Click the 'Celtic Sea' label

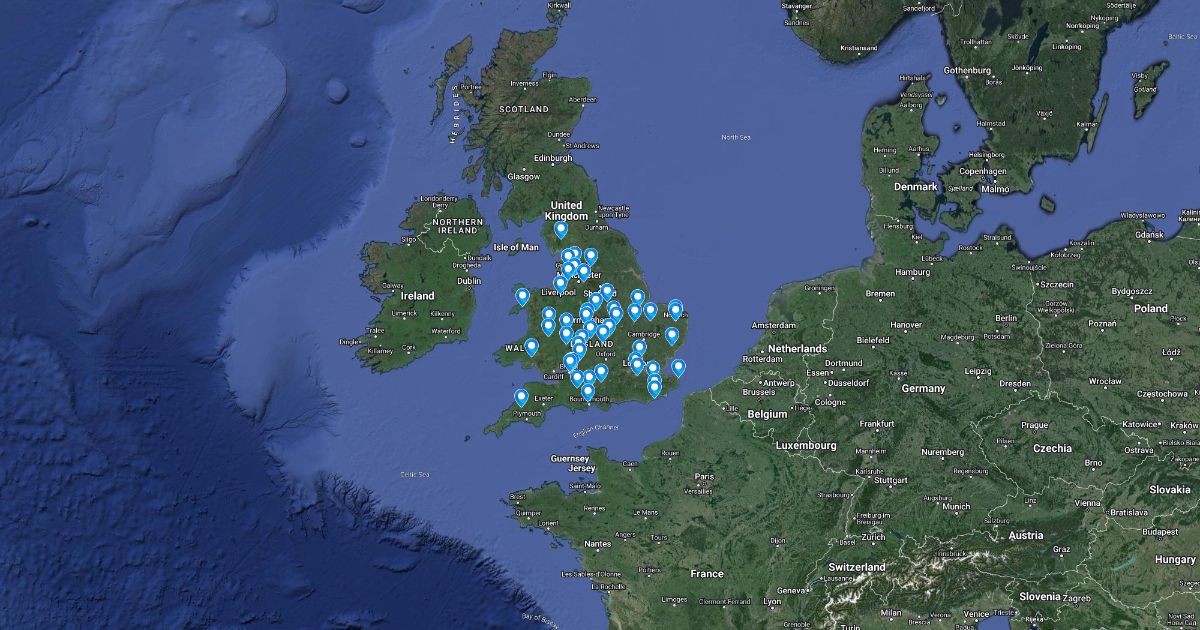click(x=414, y=474)
